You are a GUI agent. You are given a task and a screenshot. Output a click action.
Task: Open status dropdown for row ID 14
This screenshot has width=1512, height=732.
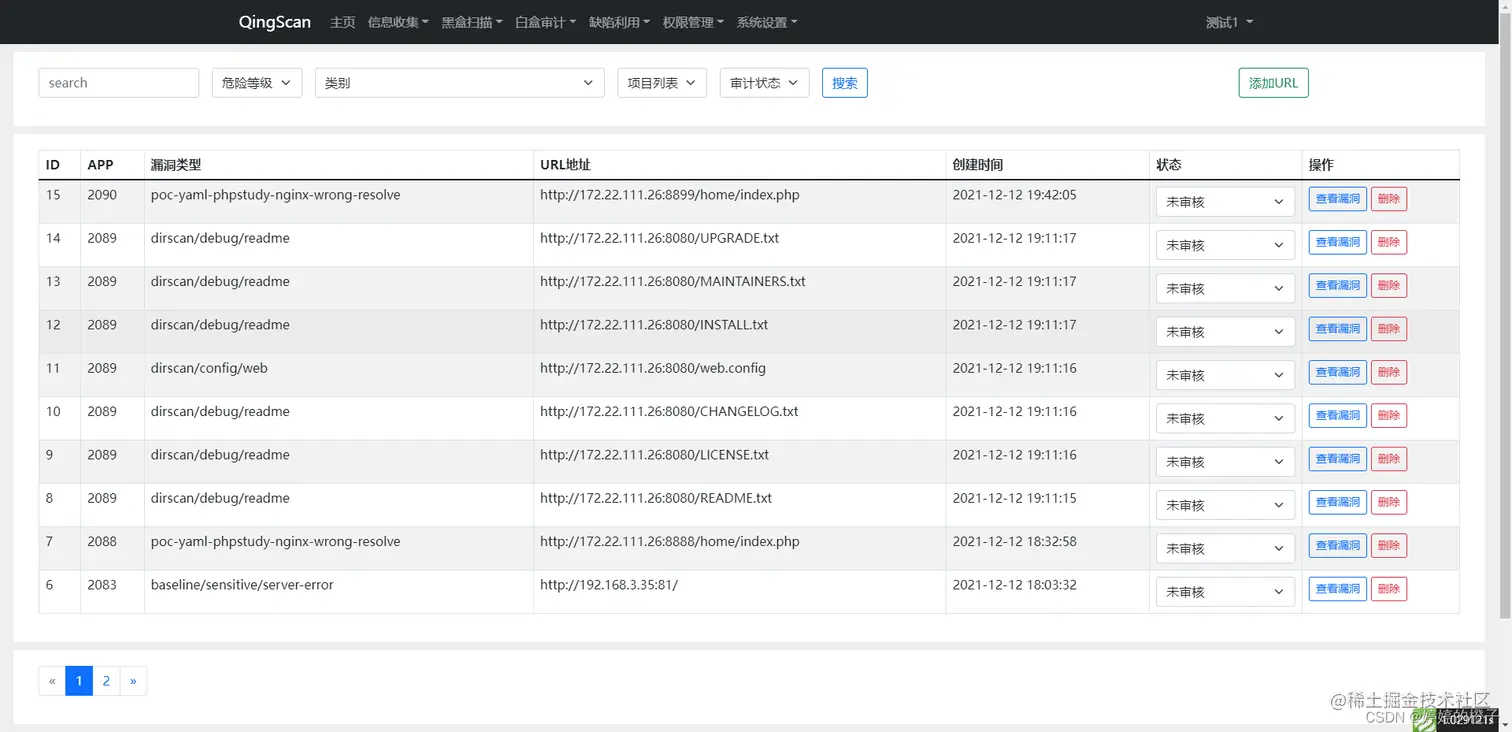pyautogui.click(x=1225, y=245)
